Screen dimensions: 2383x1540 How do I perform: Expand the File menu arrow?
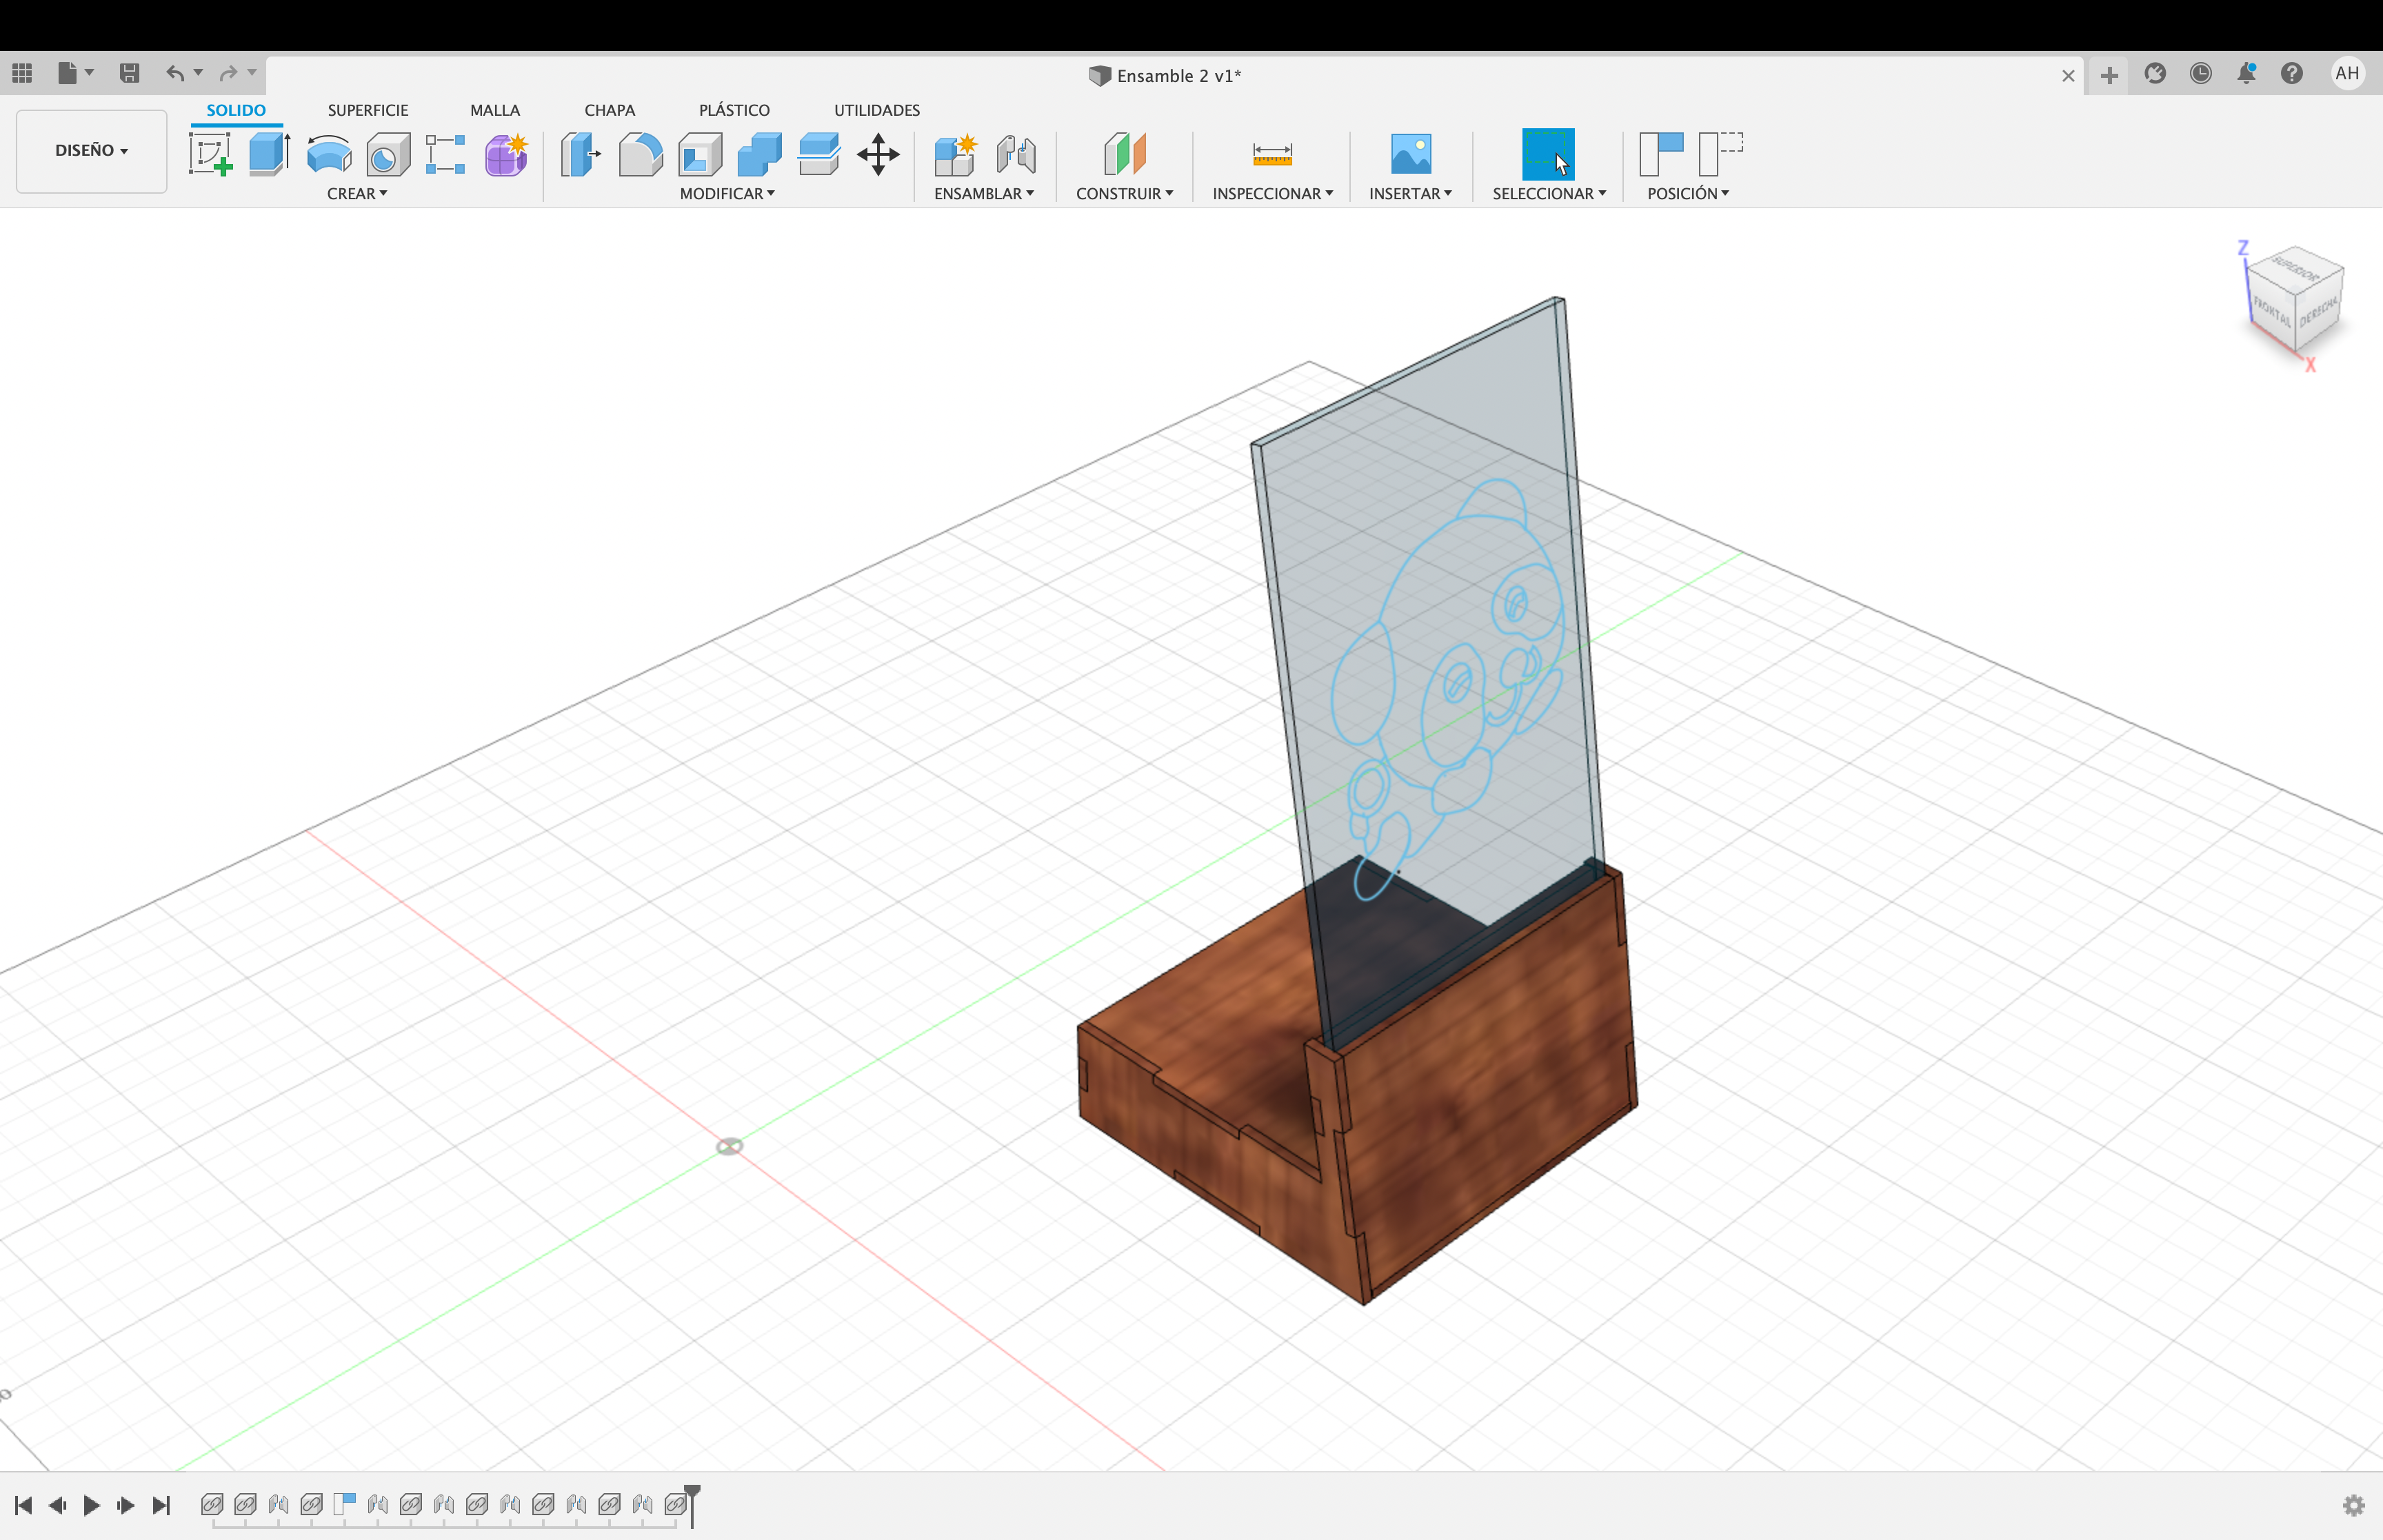point(90,73)
